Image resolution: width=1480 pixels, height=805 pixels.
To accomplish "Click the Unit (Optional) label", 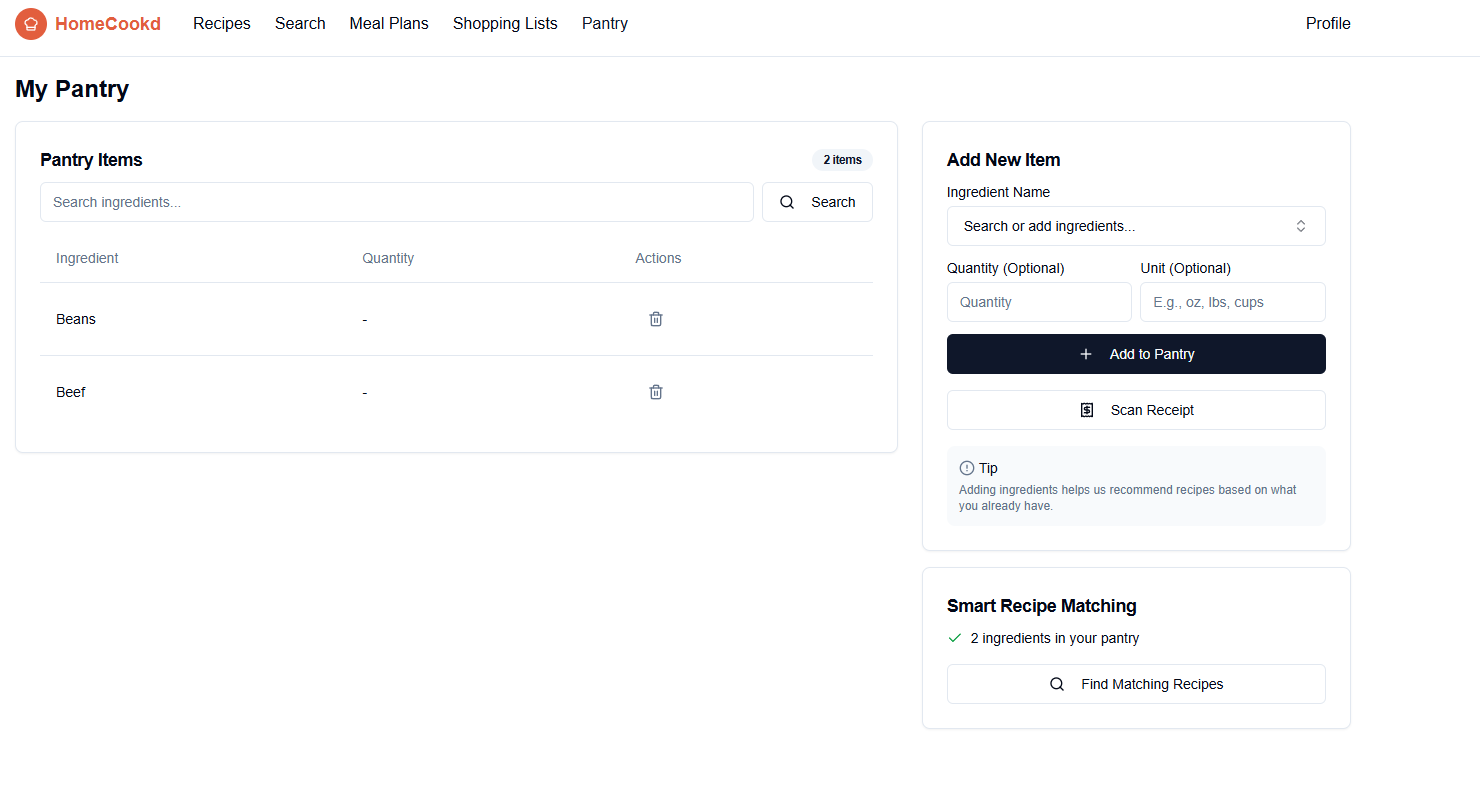I will click(1185, 268).
